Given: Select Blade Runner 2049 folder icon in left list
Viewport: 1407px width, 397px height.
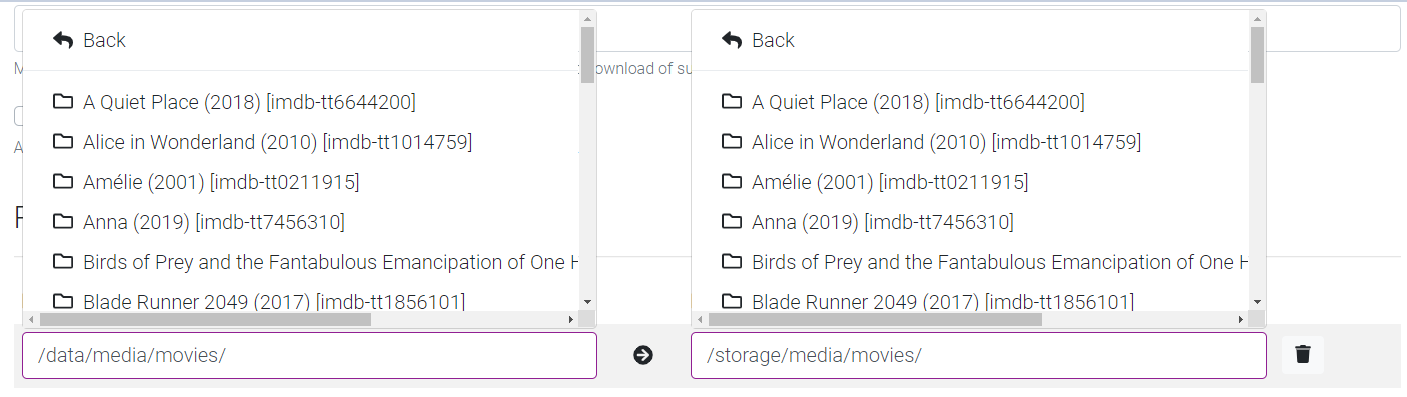Looking at the screenshot, I should pyautogui.click(x=63, y=301).
